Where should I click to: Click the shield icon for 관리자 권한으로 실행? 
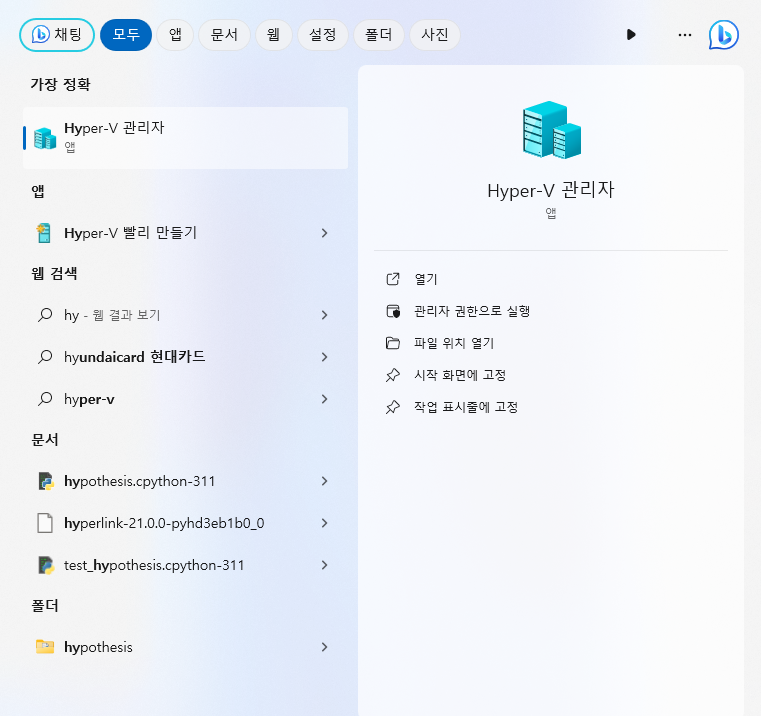pos(393,311)
